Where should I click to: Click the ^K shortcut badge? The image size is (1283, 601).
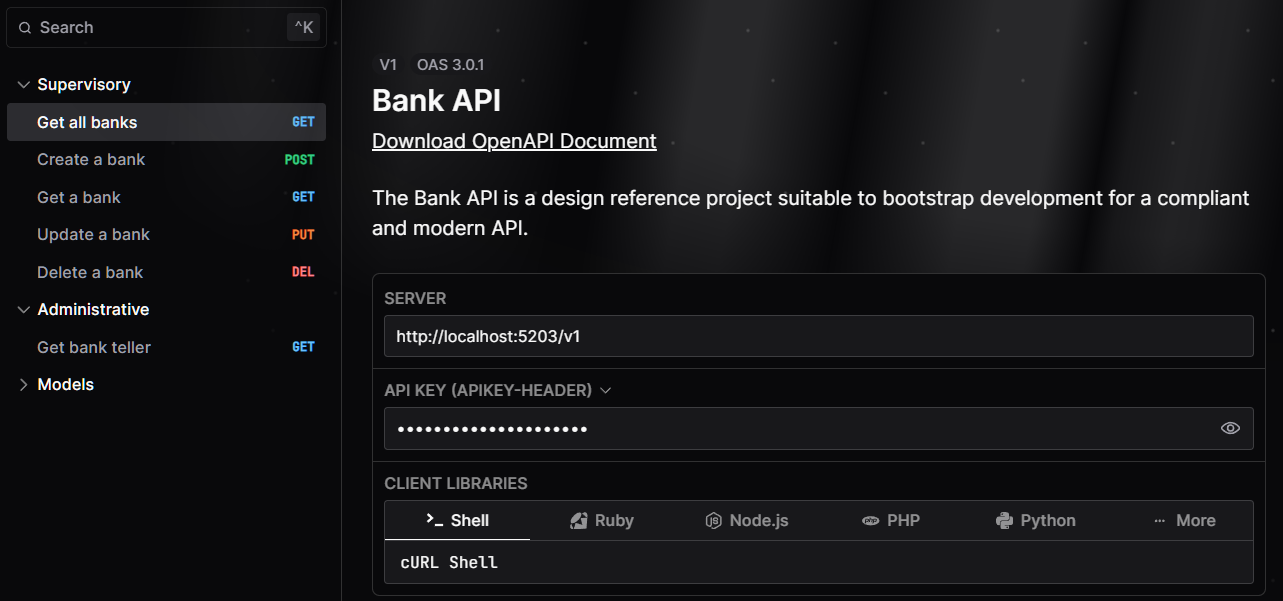coord(304,28)
